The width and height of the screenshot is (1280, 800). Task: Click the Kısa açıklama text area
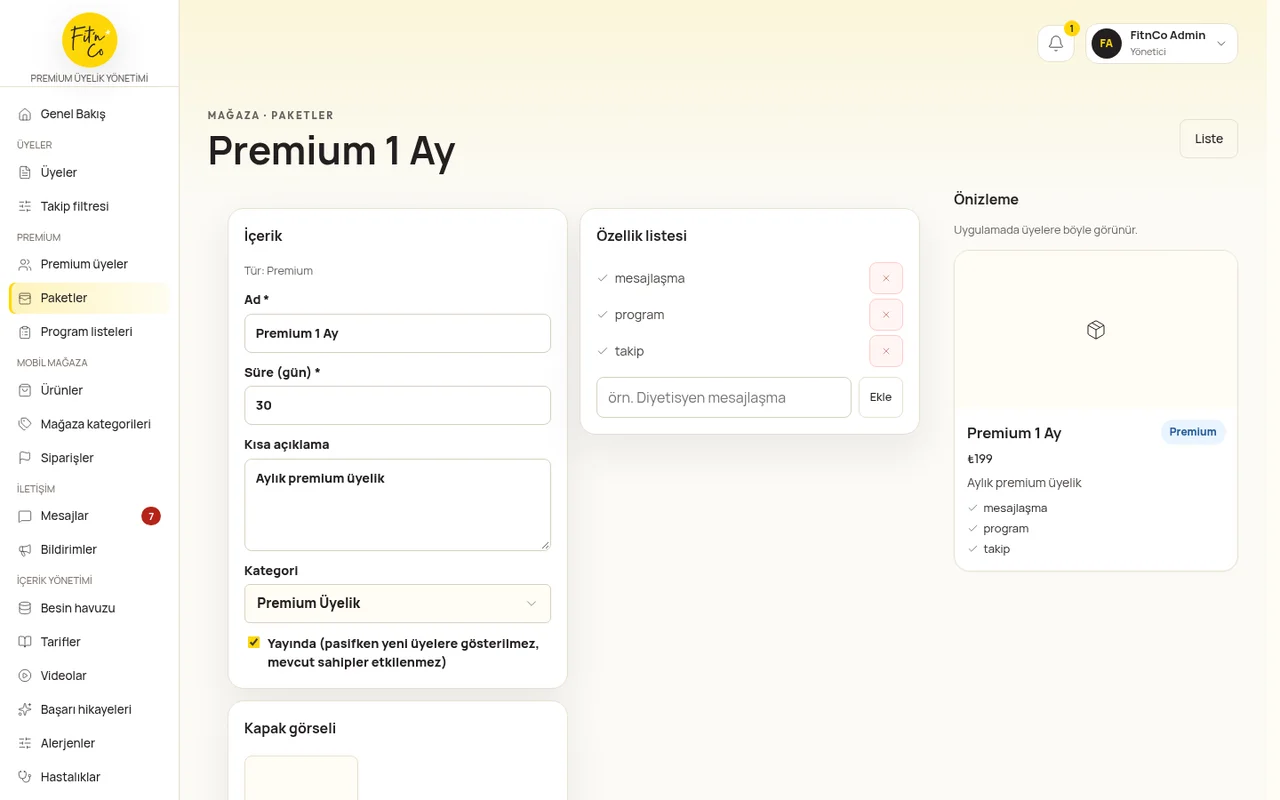point(397,505)
